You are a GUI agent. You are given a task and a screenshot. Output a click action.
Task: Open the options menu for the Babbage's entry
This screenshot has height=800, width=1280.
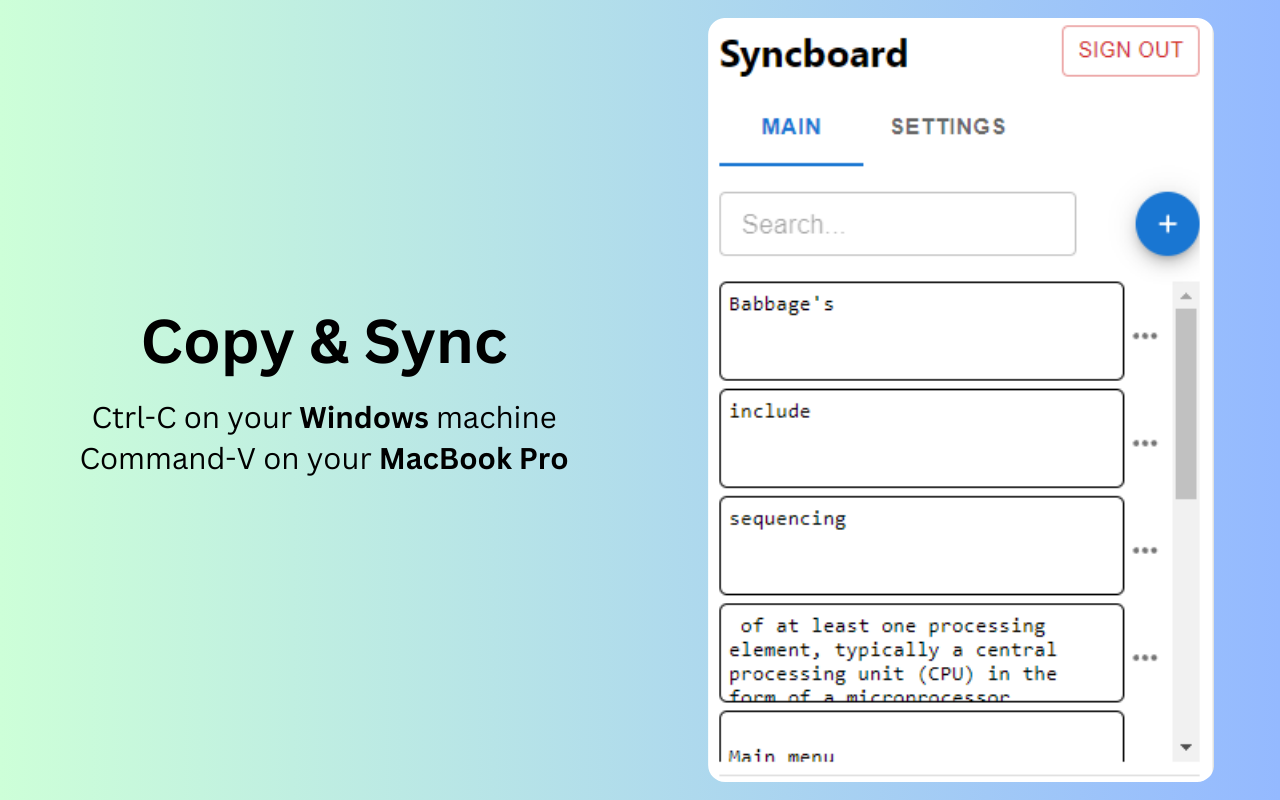pos(1145,337)
